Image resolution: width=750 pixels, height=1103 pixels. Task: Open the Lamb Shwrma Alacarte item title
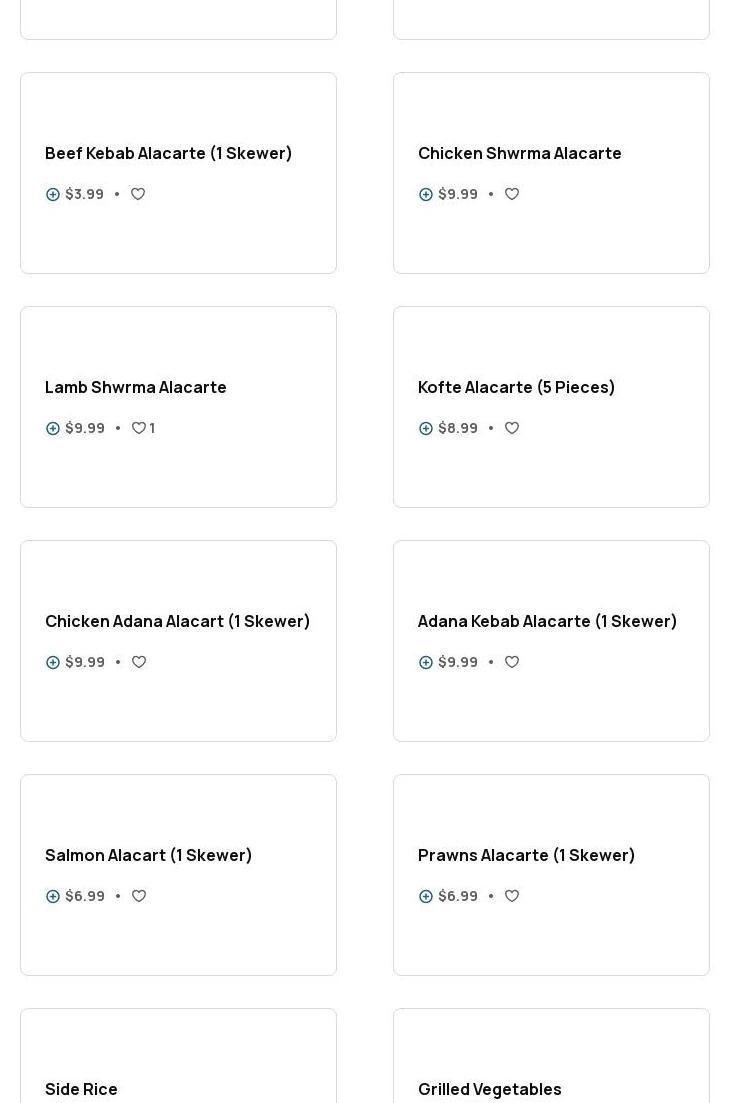click(x=136, y=387)
